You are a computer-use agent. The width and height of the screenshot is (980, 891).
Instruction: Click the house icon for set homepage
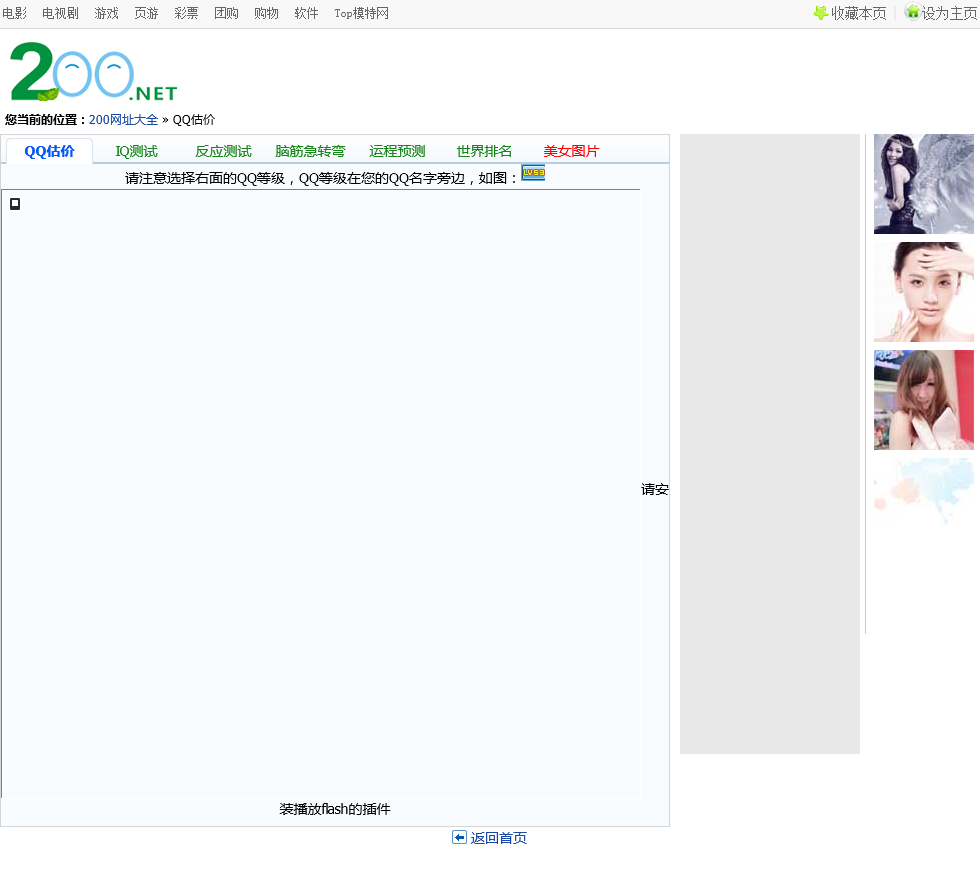point(912,11)
